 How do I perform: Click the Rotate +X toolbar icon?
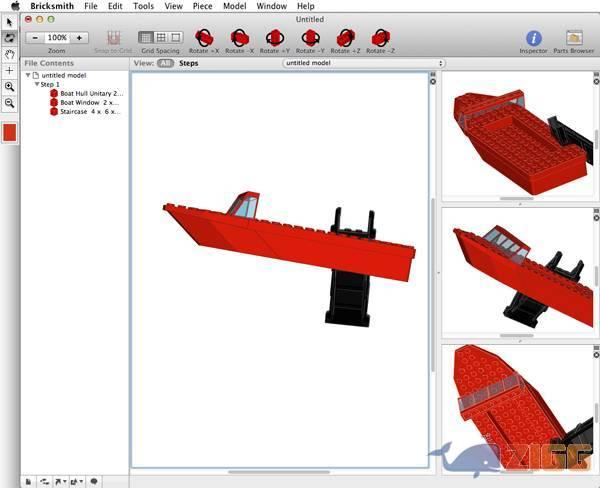click(x=204, y=38)
